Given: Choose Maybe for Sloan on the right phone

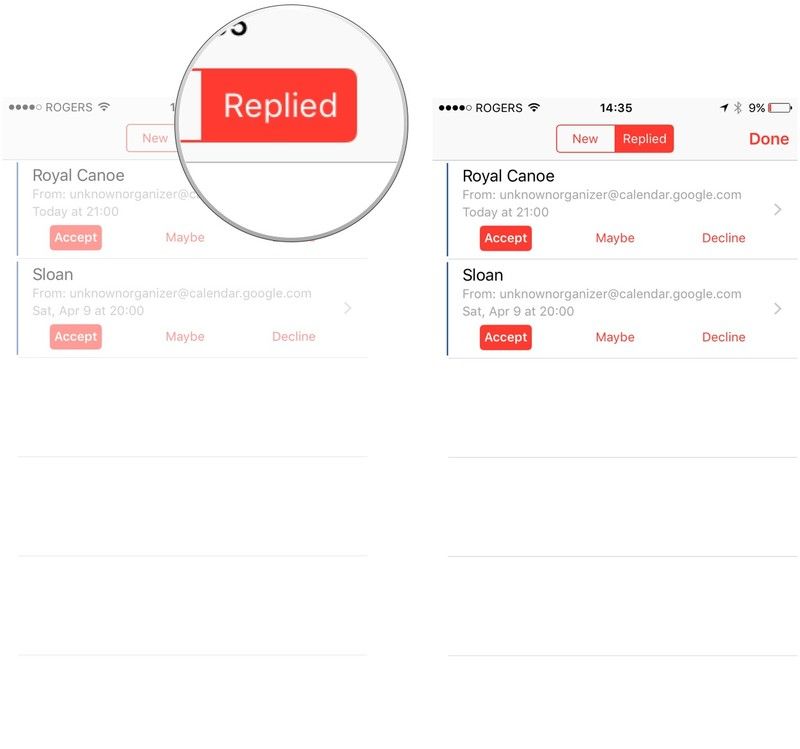Looking at the screenshot, I should coord(615,337).
